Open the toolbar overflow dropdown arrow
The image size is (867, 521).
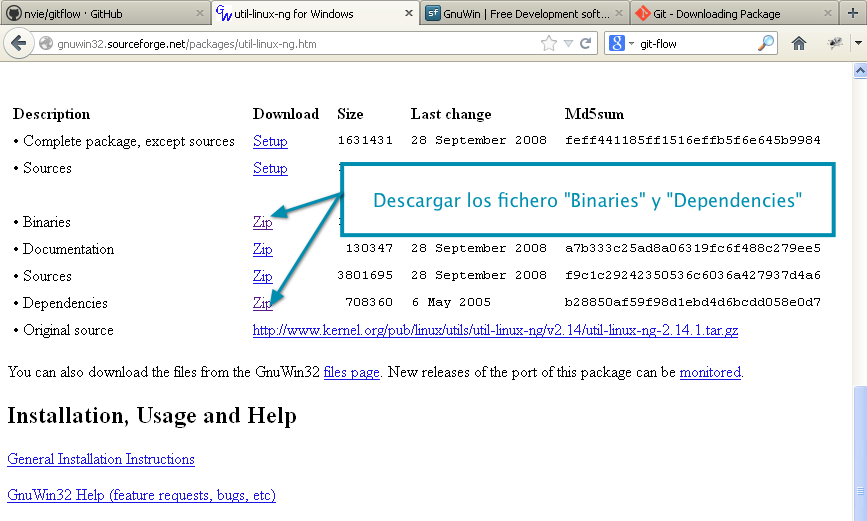[858, 43]
